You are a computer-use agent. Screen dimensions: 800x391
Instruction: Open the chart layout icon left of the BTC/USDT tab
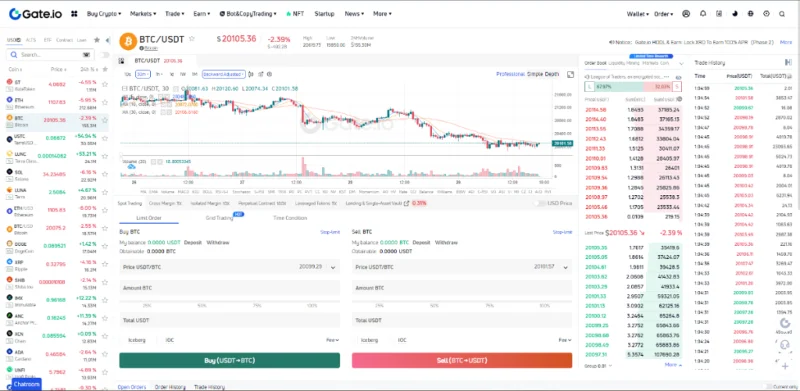point(121,61)
